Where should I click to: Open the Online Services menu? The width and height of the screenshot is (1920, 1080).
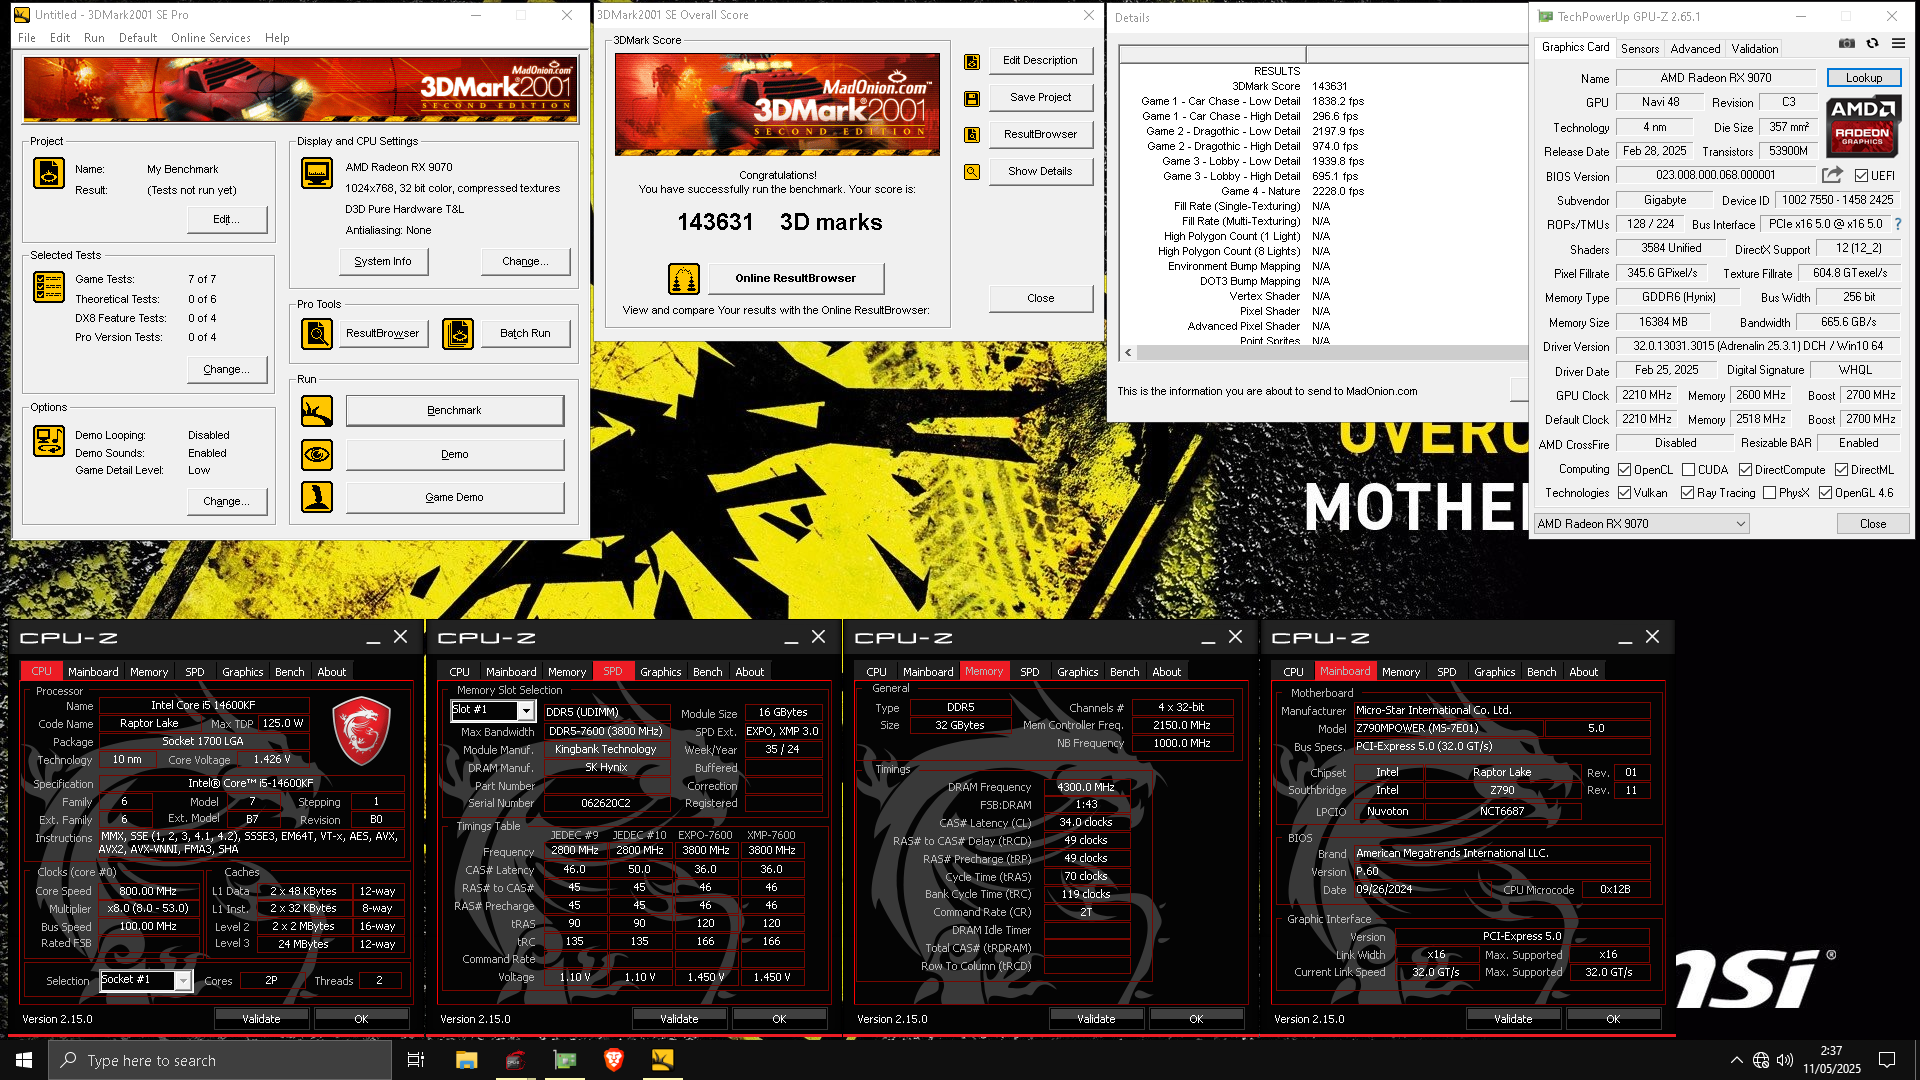click(x=211, y=38)
